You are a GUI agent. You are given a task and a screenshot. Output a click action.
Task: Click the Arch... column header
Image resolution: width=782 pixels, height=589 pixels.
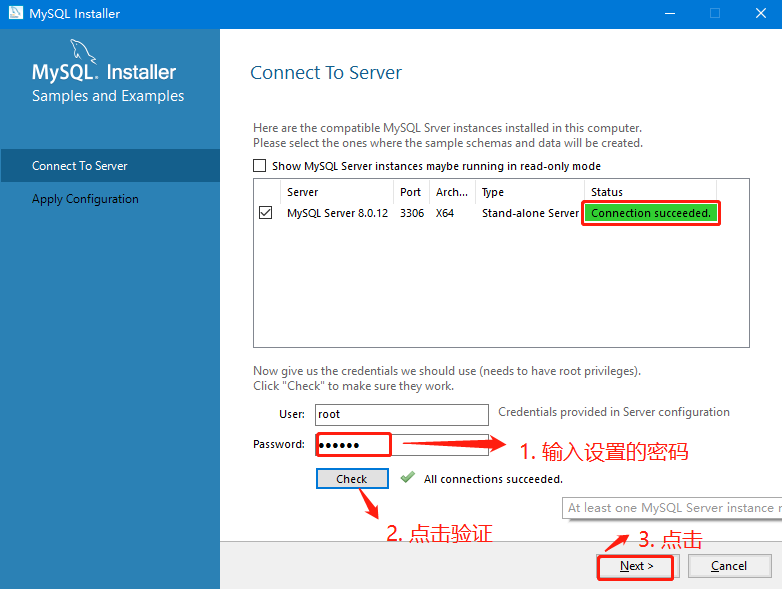coord(452,192)
